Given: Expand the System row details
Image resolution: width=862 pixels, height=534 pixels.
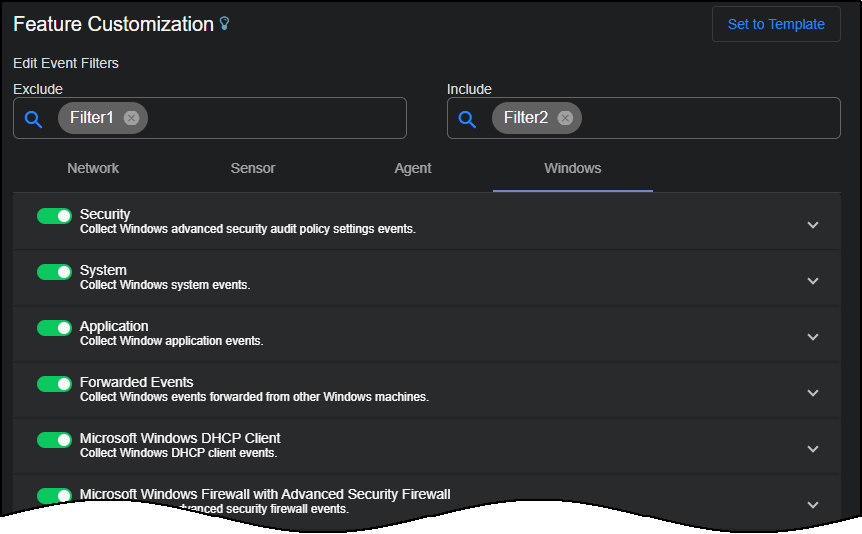Looking at the screenshot, I should (813, 281).
